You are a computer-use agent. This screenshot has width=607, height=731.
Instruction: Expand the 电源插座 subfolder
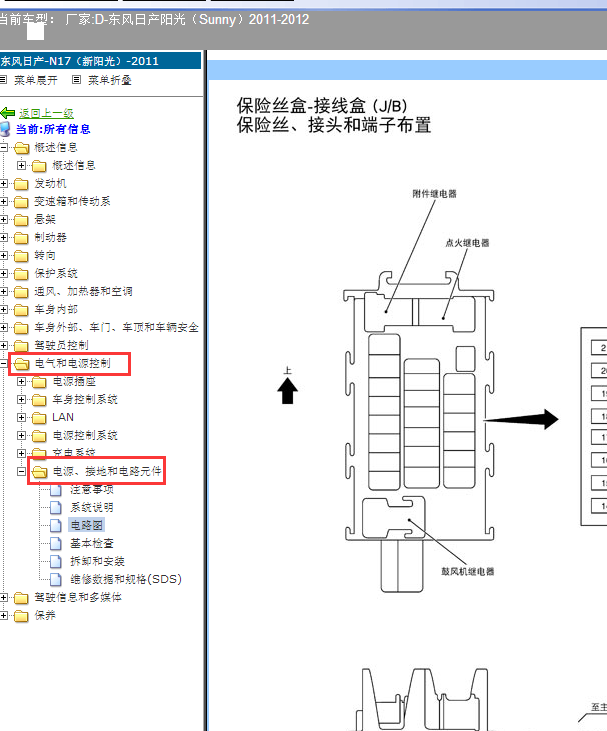click(x=21, y=381)
